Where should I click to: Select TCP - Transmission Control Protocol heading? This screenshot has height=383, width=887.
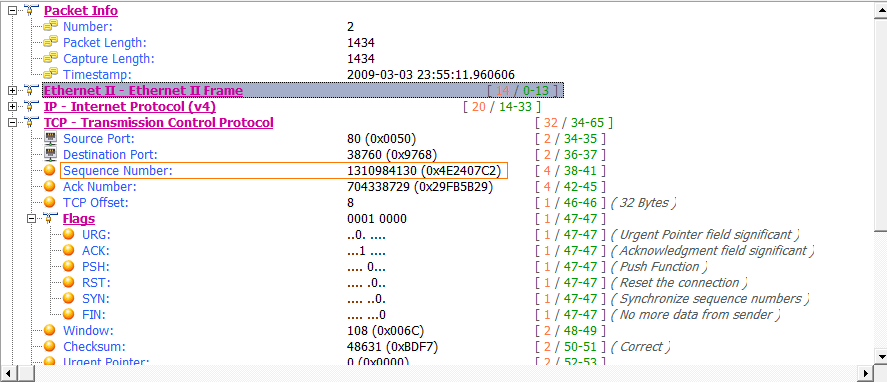coord(158,122)
